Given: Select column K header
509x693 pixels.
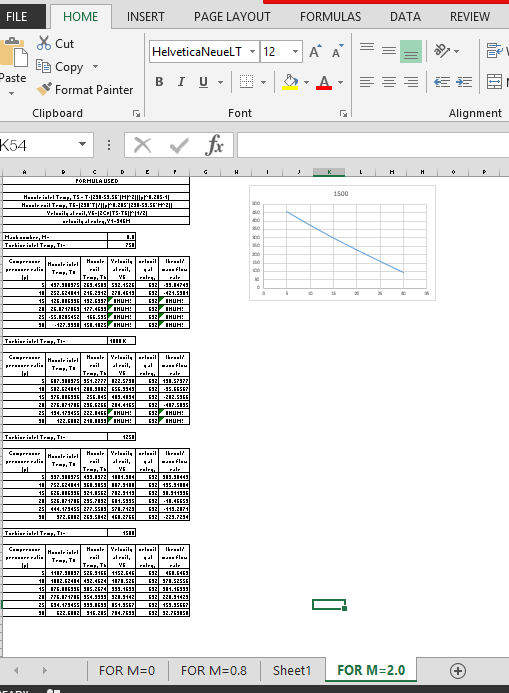Looking at the screenshot, I should click(x=329, y=172).
